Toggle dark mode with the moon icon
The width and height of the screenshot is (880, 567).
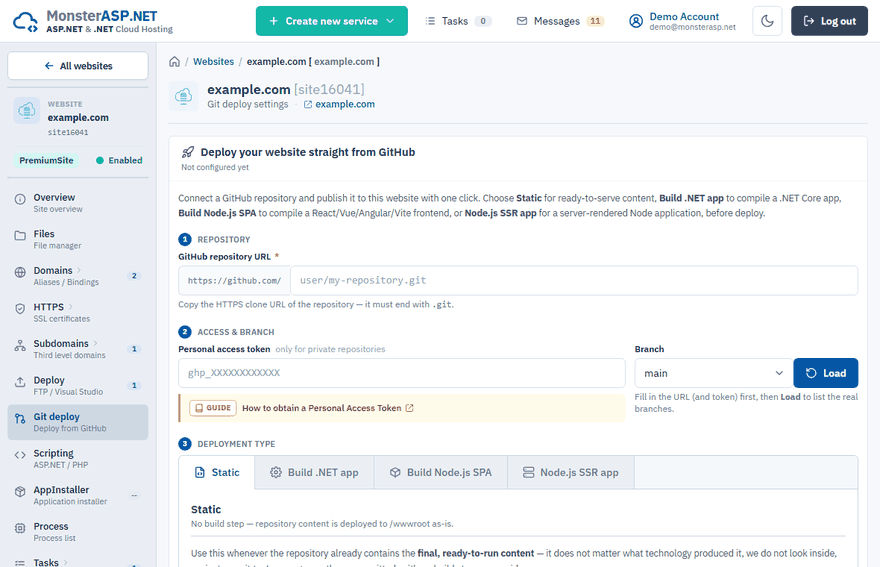click(767, 21)
